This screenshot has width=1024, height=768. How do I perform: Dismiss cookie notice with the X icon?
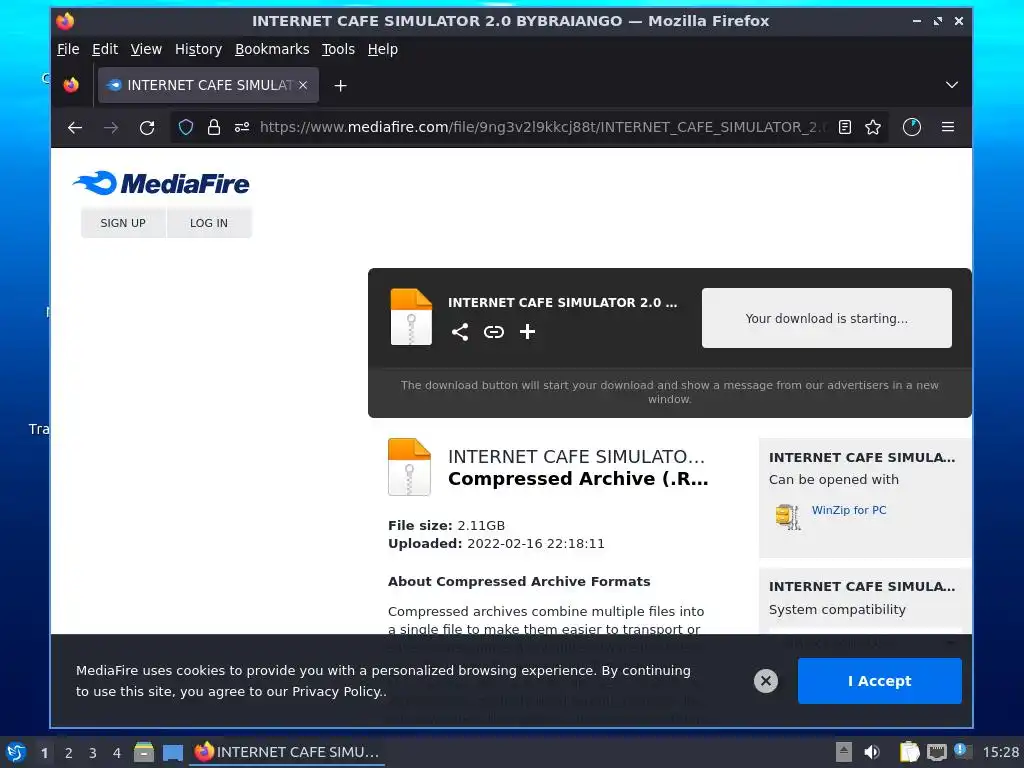766,681
